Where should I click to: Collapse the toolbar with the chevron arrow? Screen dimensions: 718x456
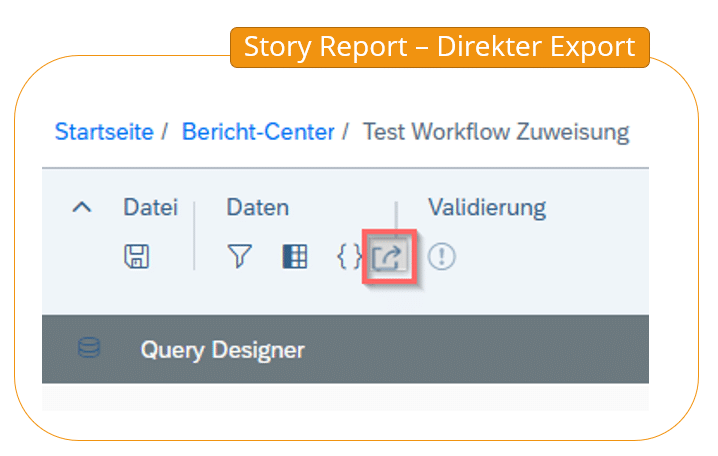83,208
